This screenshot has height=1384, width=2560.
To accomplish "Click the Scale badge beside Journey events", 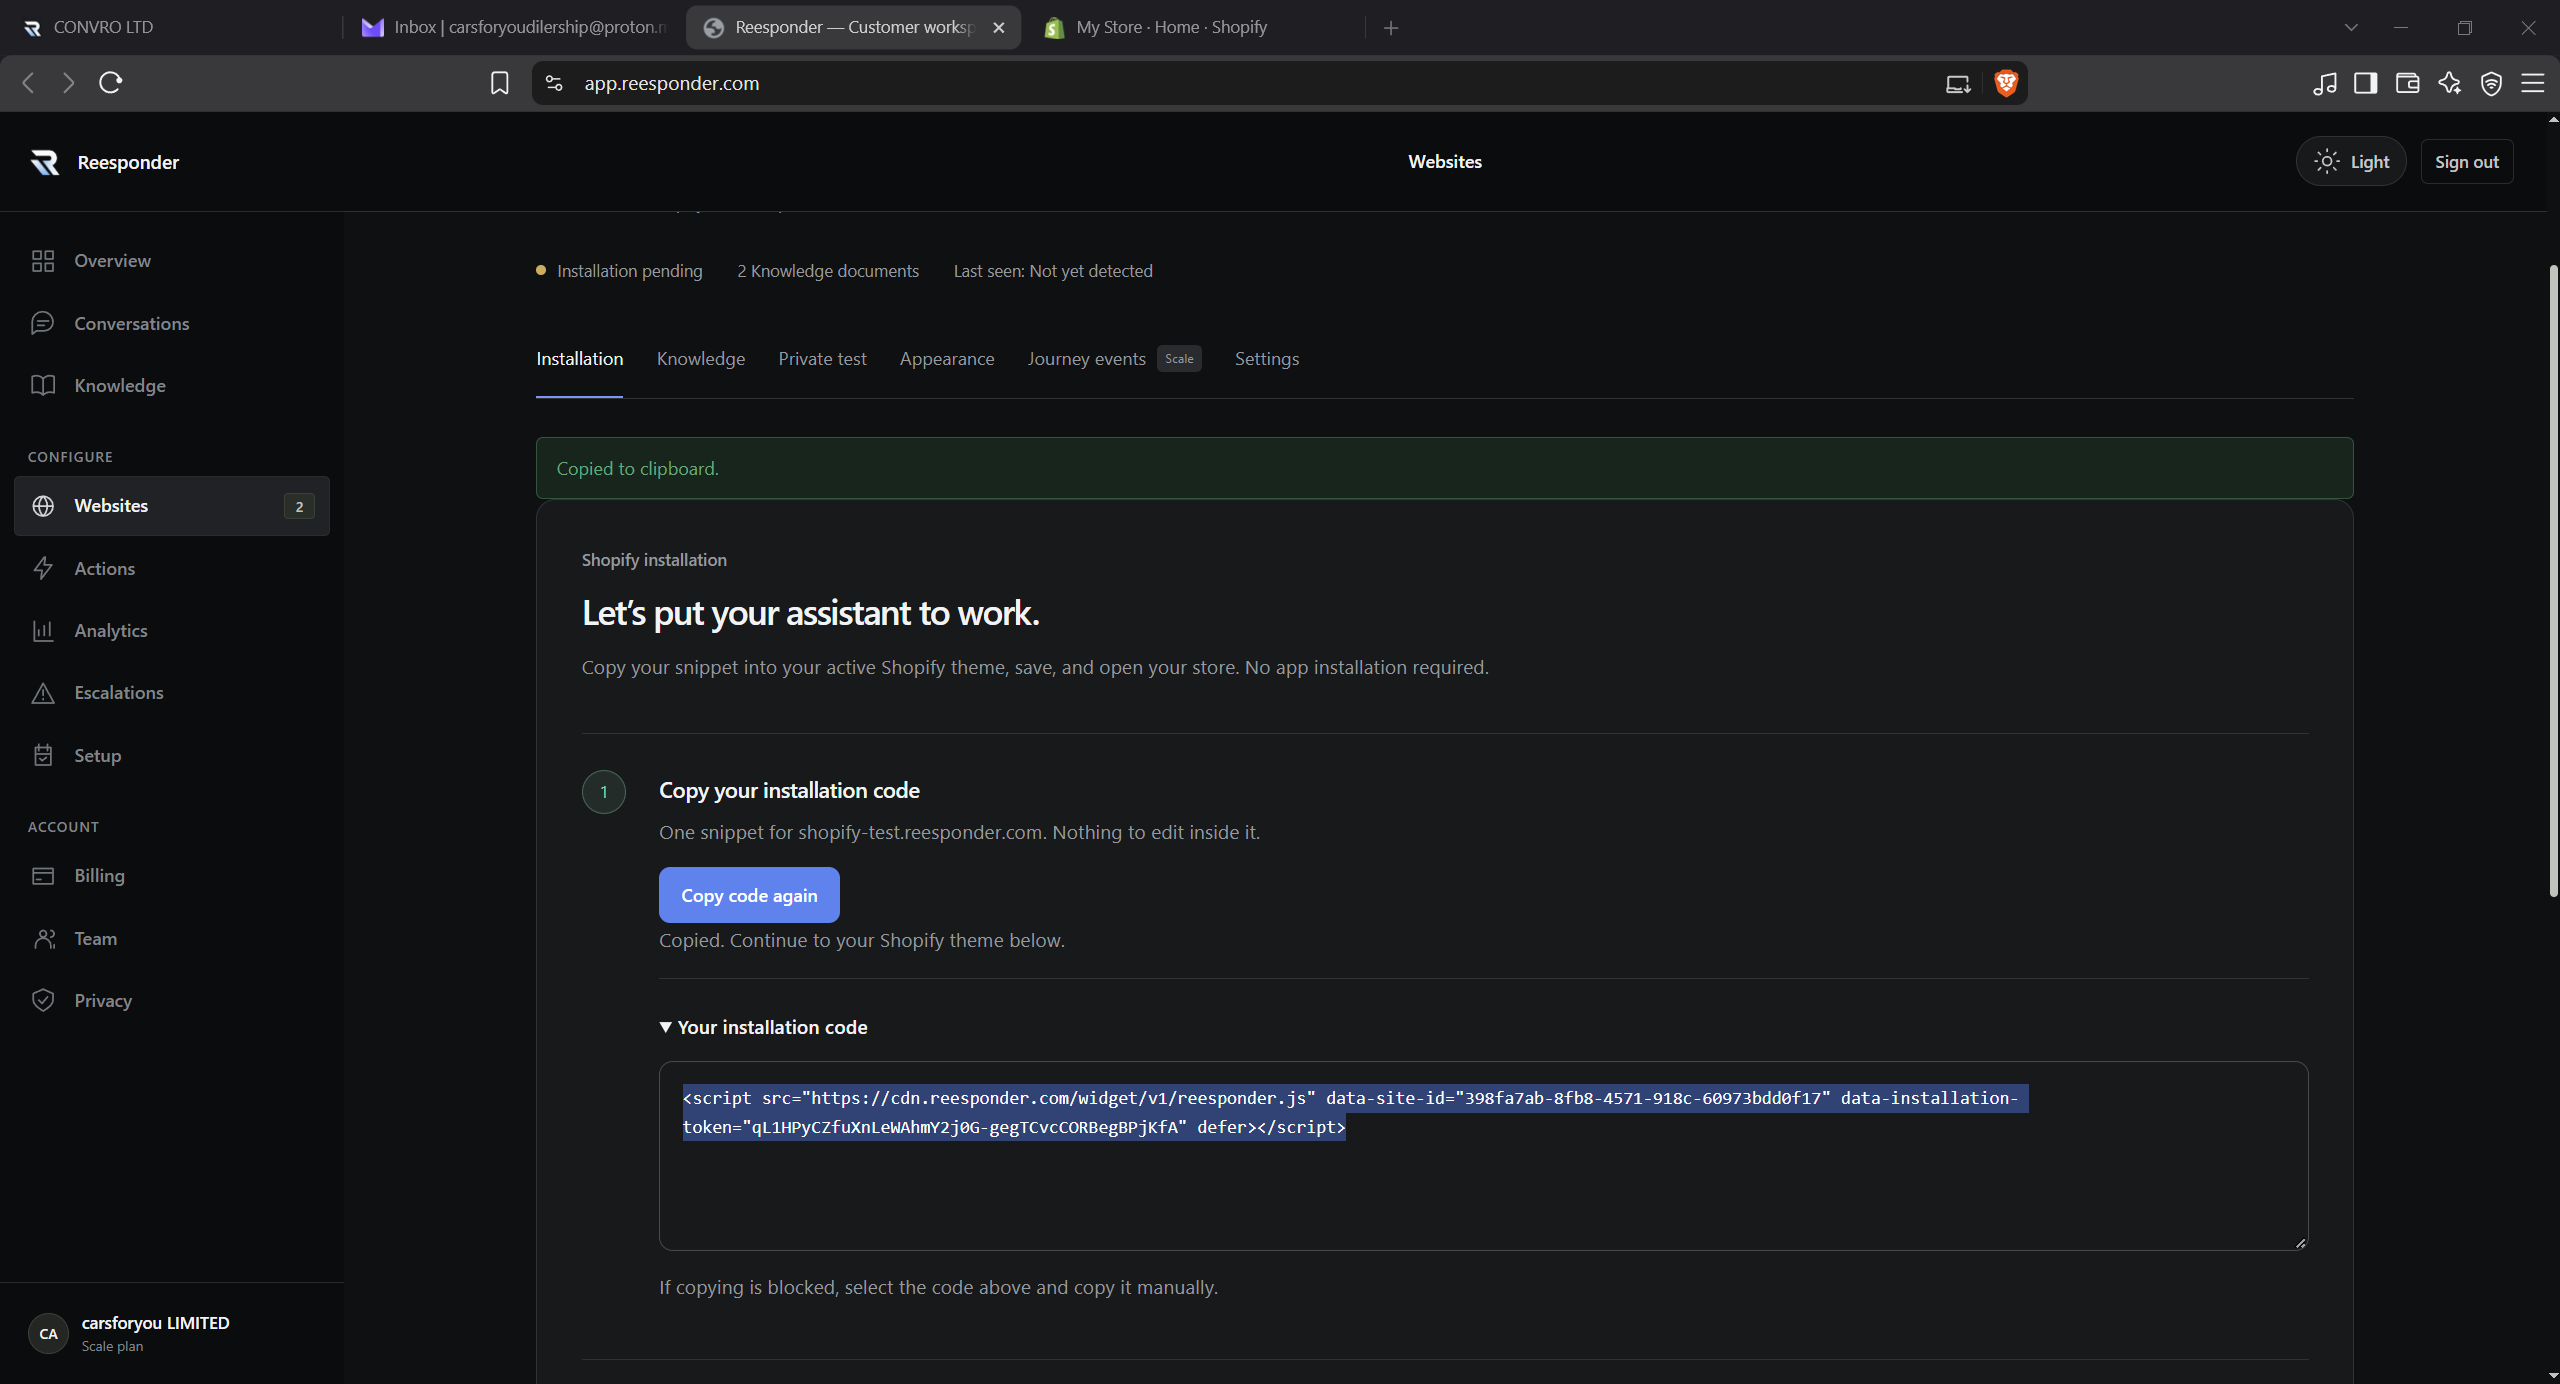I will click(x=1179, y=359).
